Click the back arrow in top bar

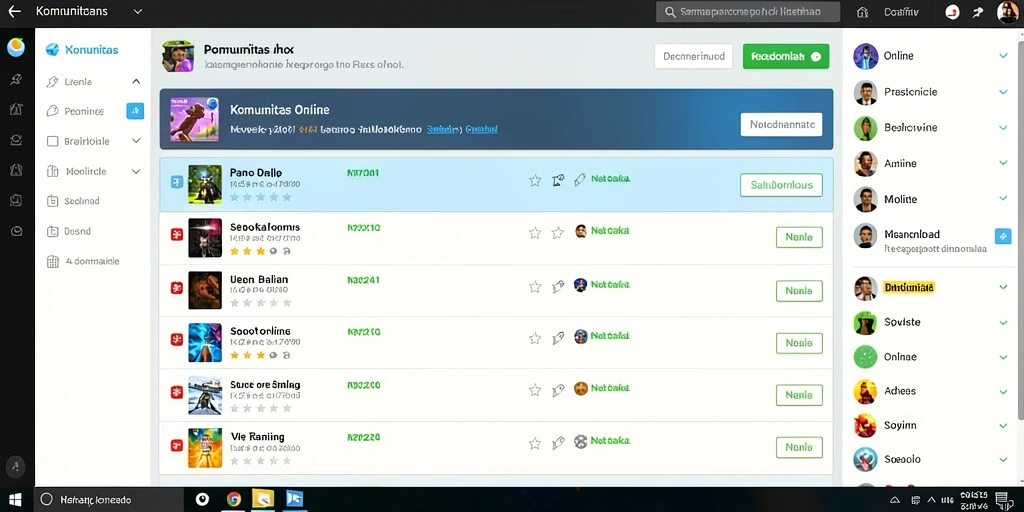pos(14,12)
